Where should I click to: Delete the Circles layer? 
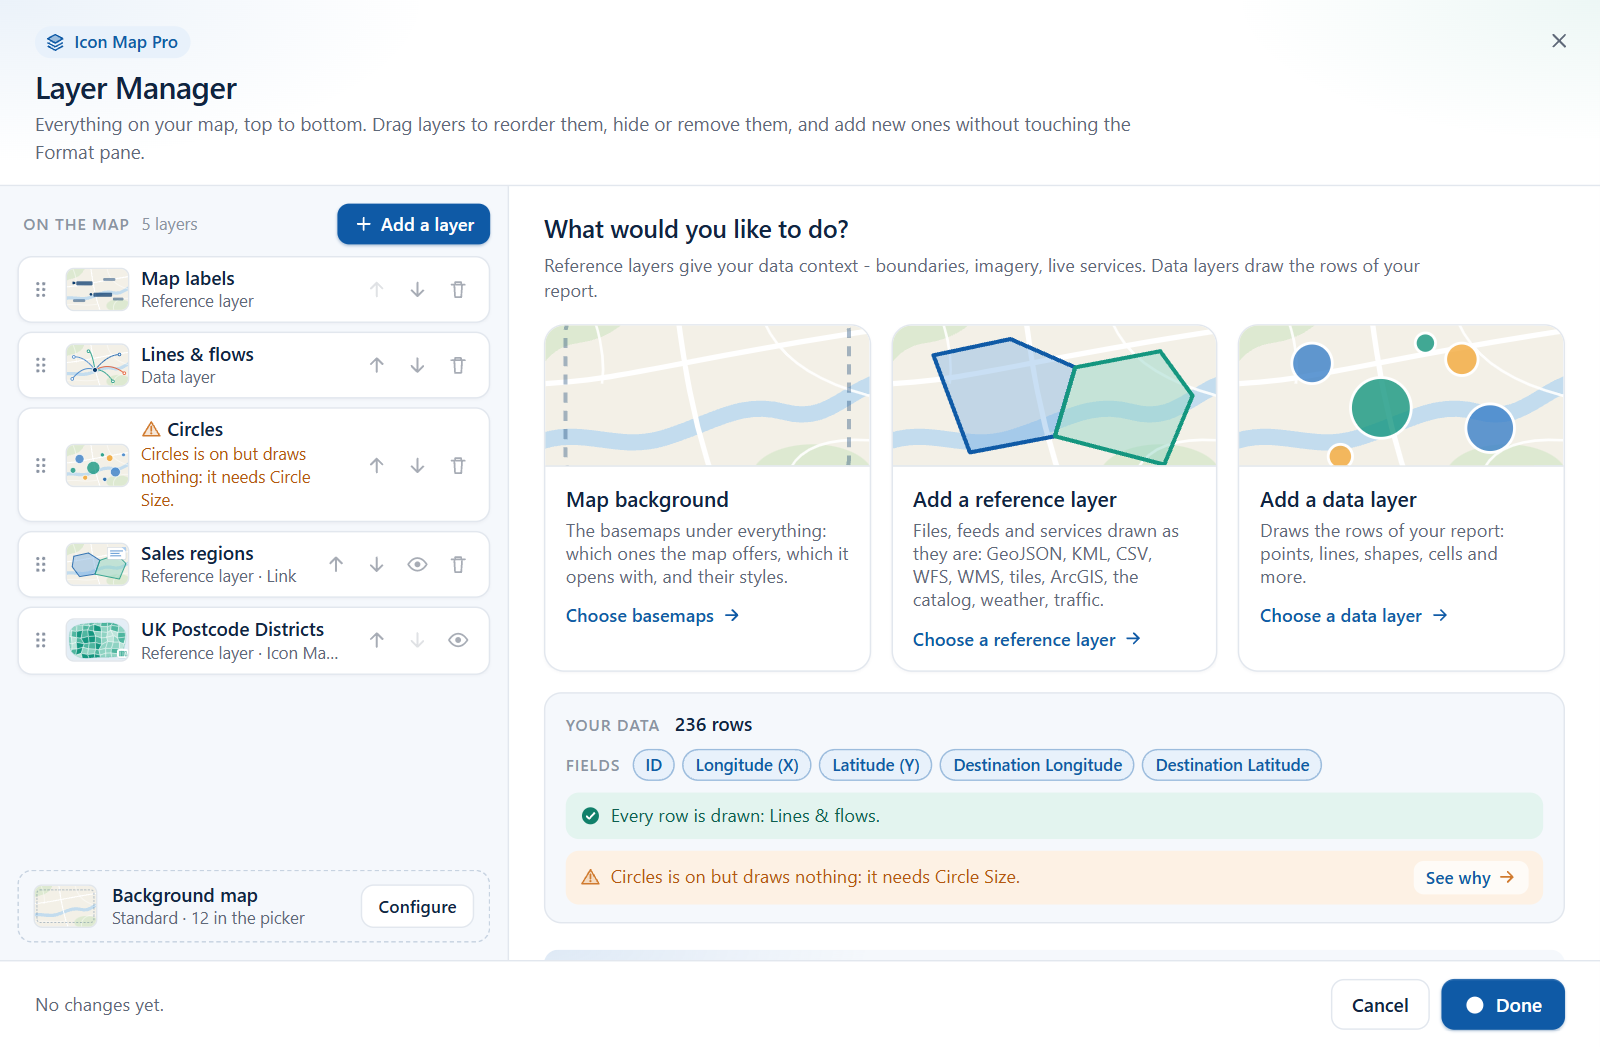458,466
